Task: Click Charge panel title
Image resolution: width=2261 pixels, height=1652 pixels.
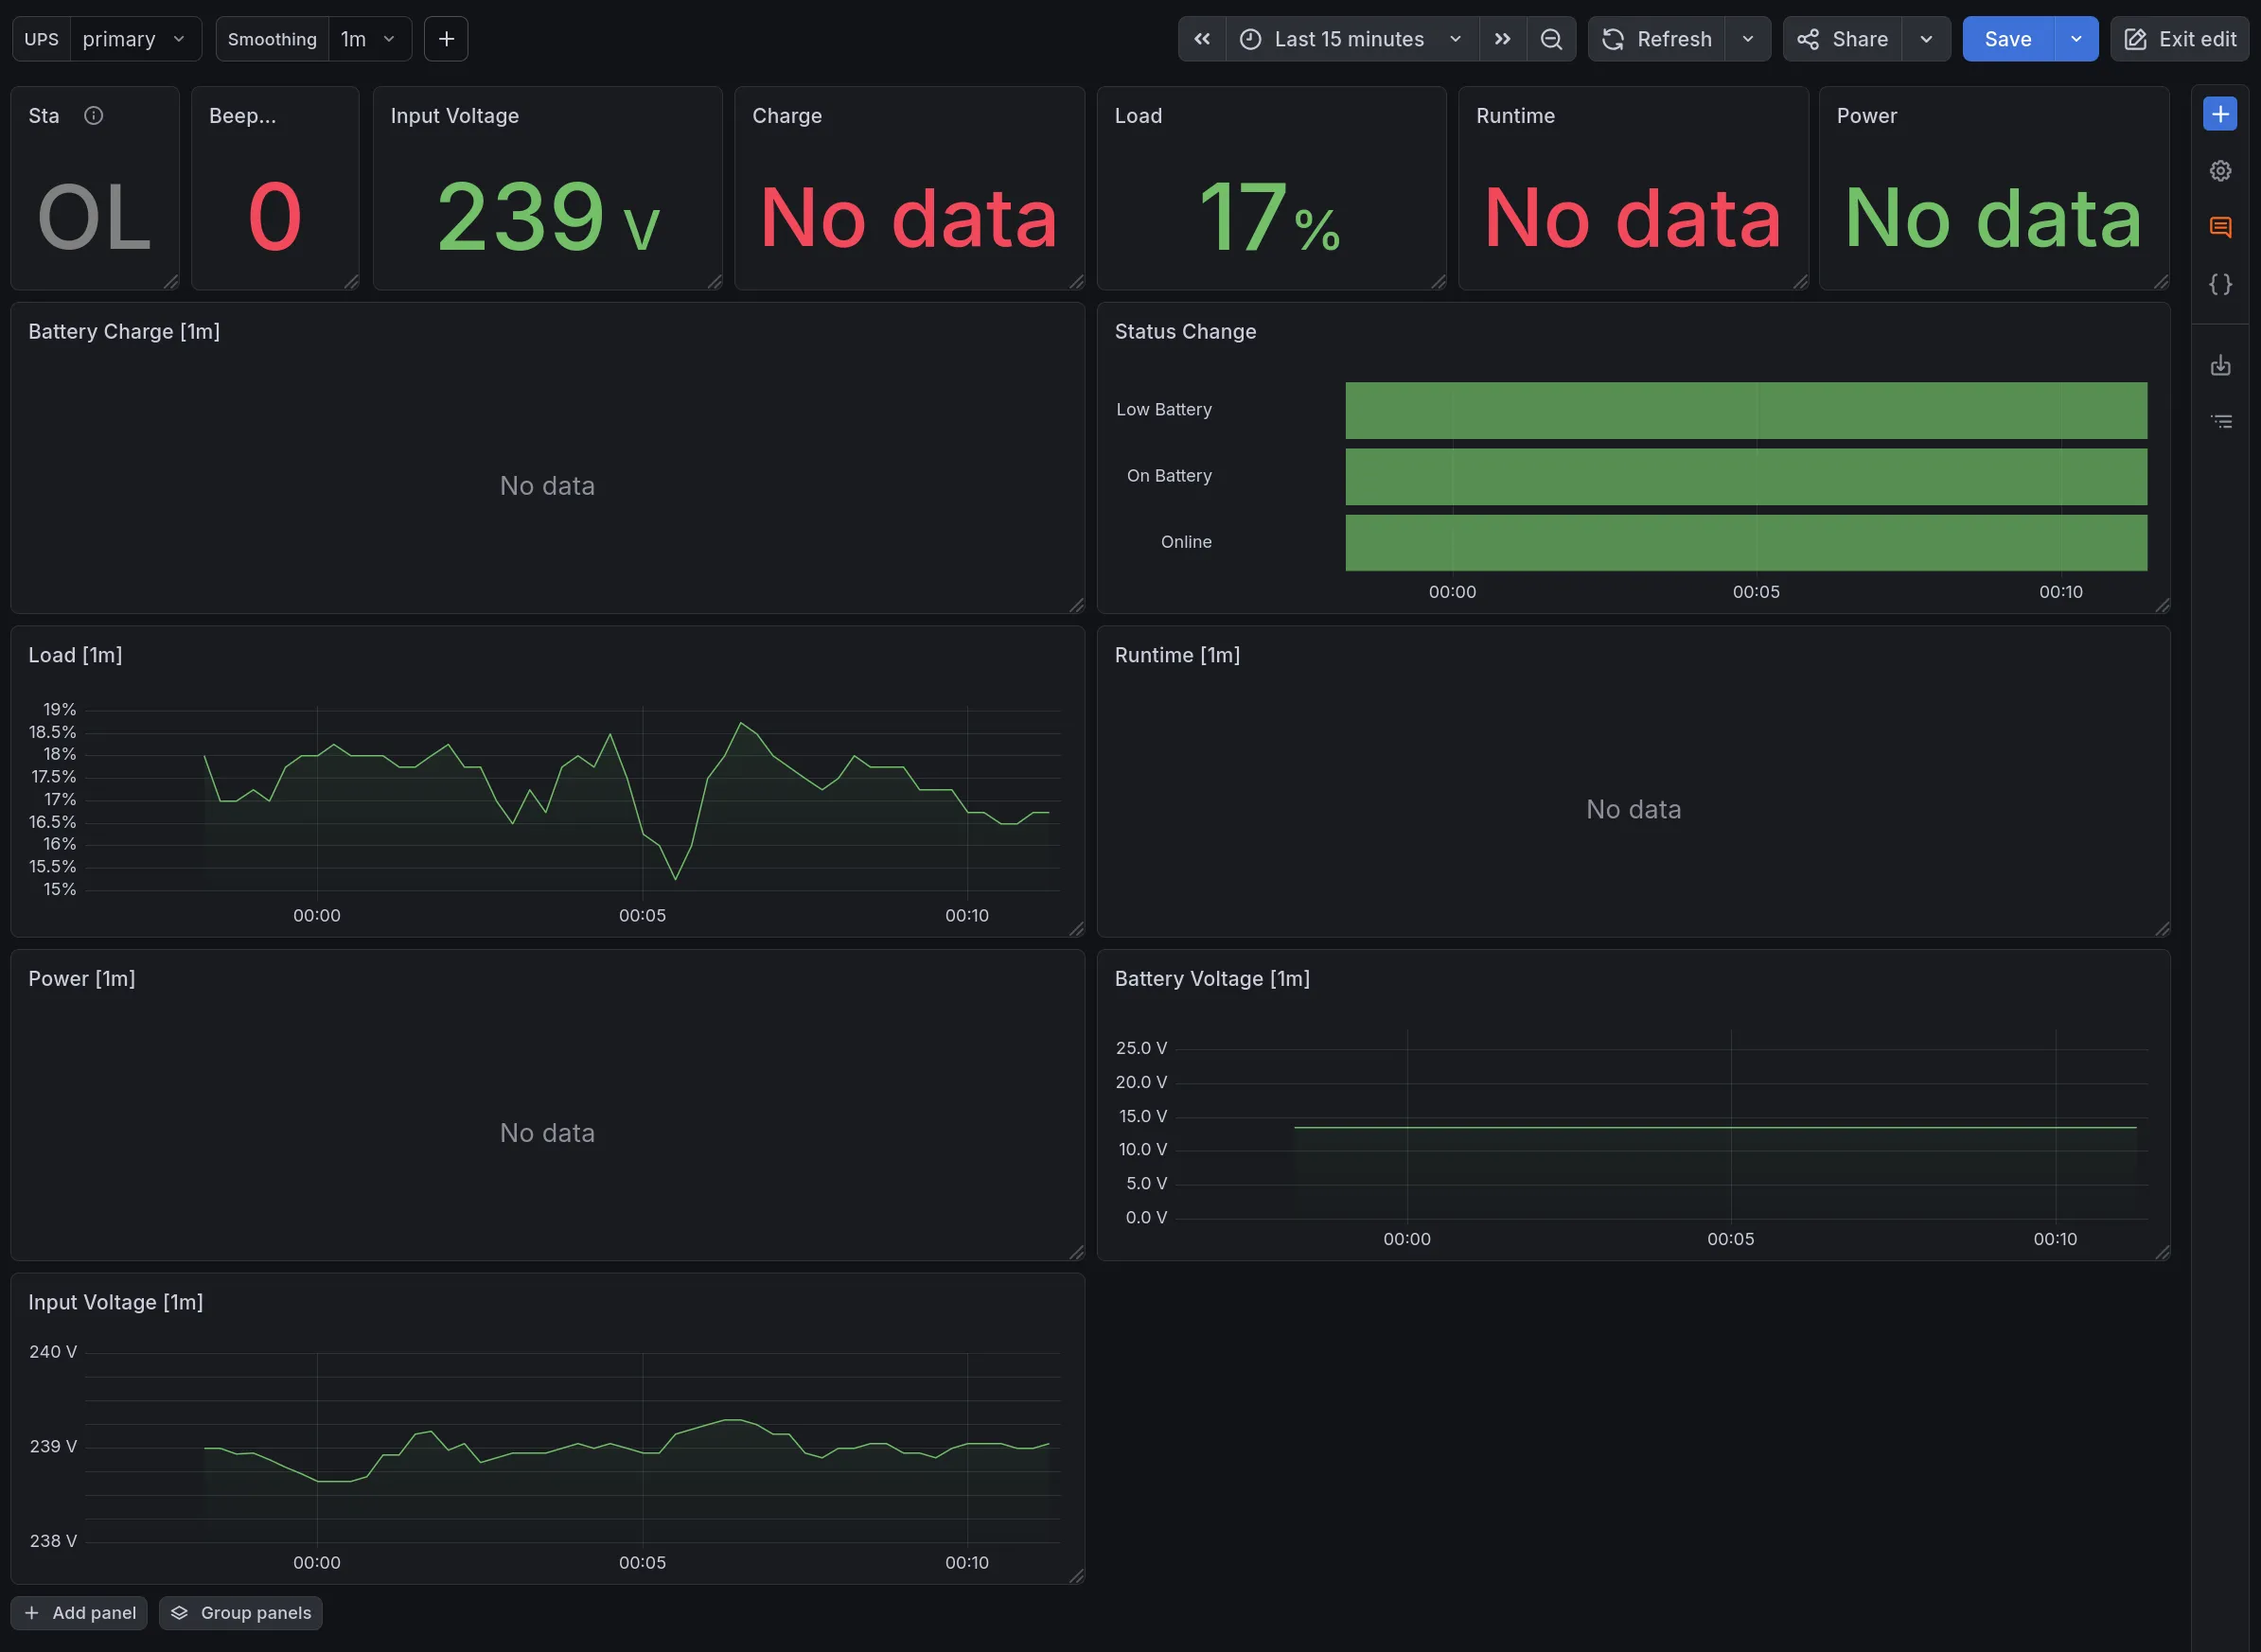Action: tap(786, 116)
